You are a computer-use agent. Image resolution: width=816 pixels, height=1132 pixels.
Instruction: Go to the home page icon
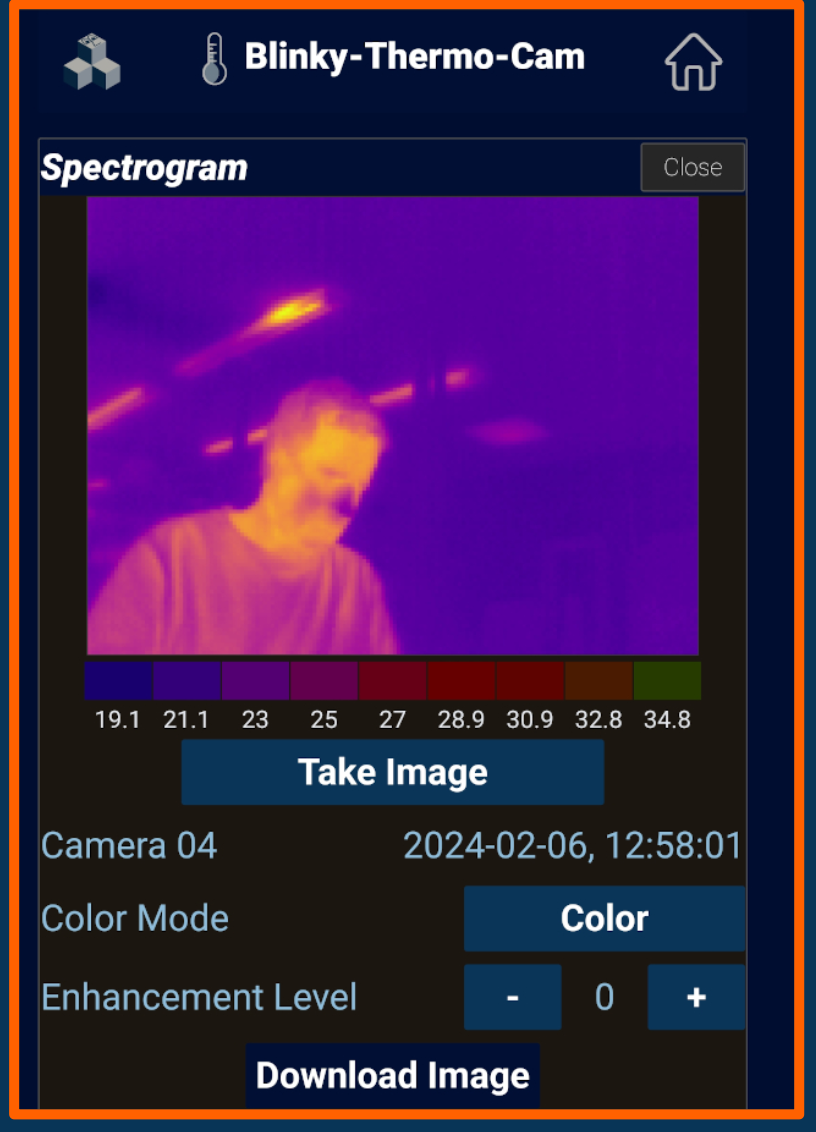click(693, 62)
